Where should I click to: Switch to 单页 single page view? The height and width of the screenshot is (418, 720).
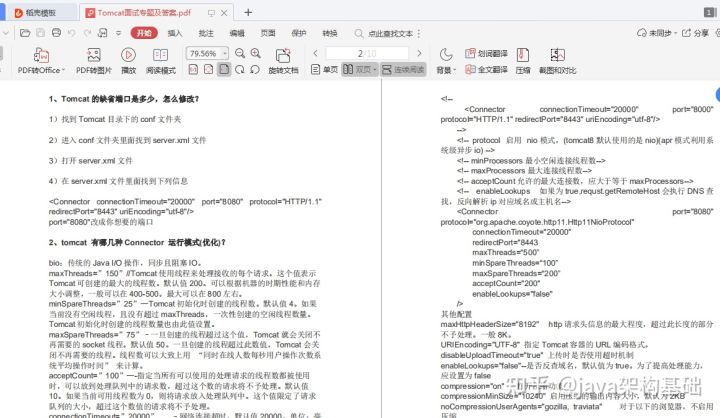click(324, 69)
